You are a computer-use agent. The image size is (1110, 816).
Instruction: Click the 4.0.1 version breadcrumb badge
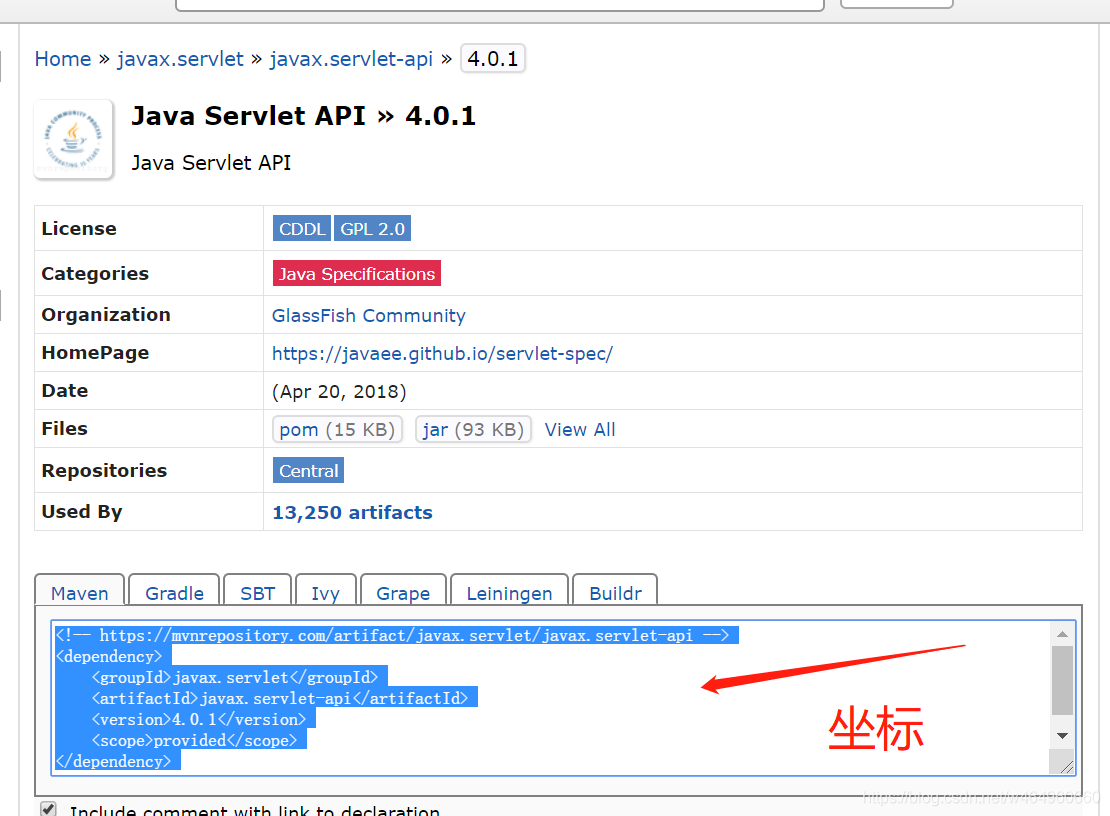pyautogui.click(x=493, y=58)
